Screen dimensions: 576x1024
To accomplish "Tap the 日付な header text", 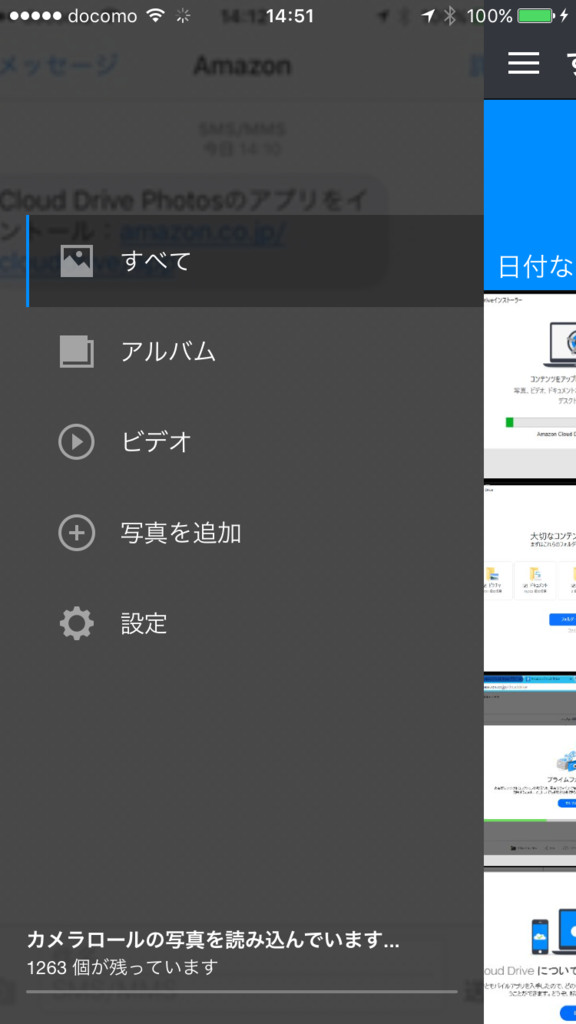I will tap(536, 266).
